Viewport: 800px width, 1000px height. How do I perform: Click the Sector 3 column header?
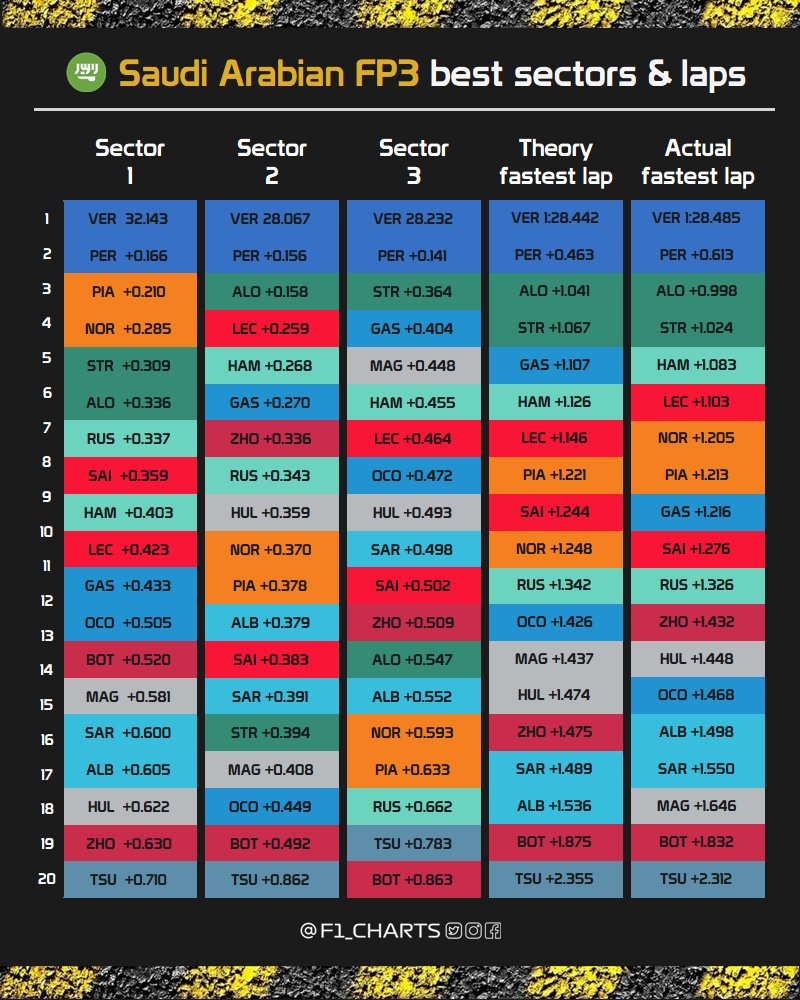point(413,162)
